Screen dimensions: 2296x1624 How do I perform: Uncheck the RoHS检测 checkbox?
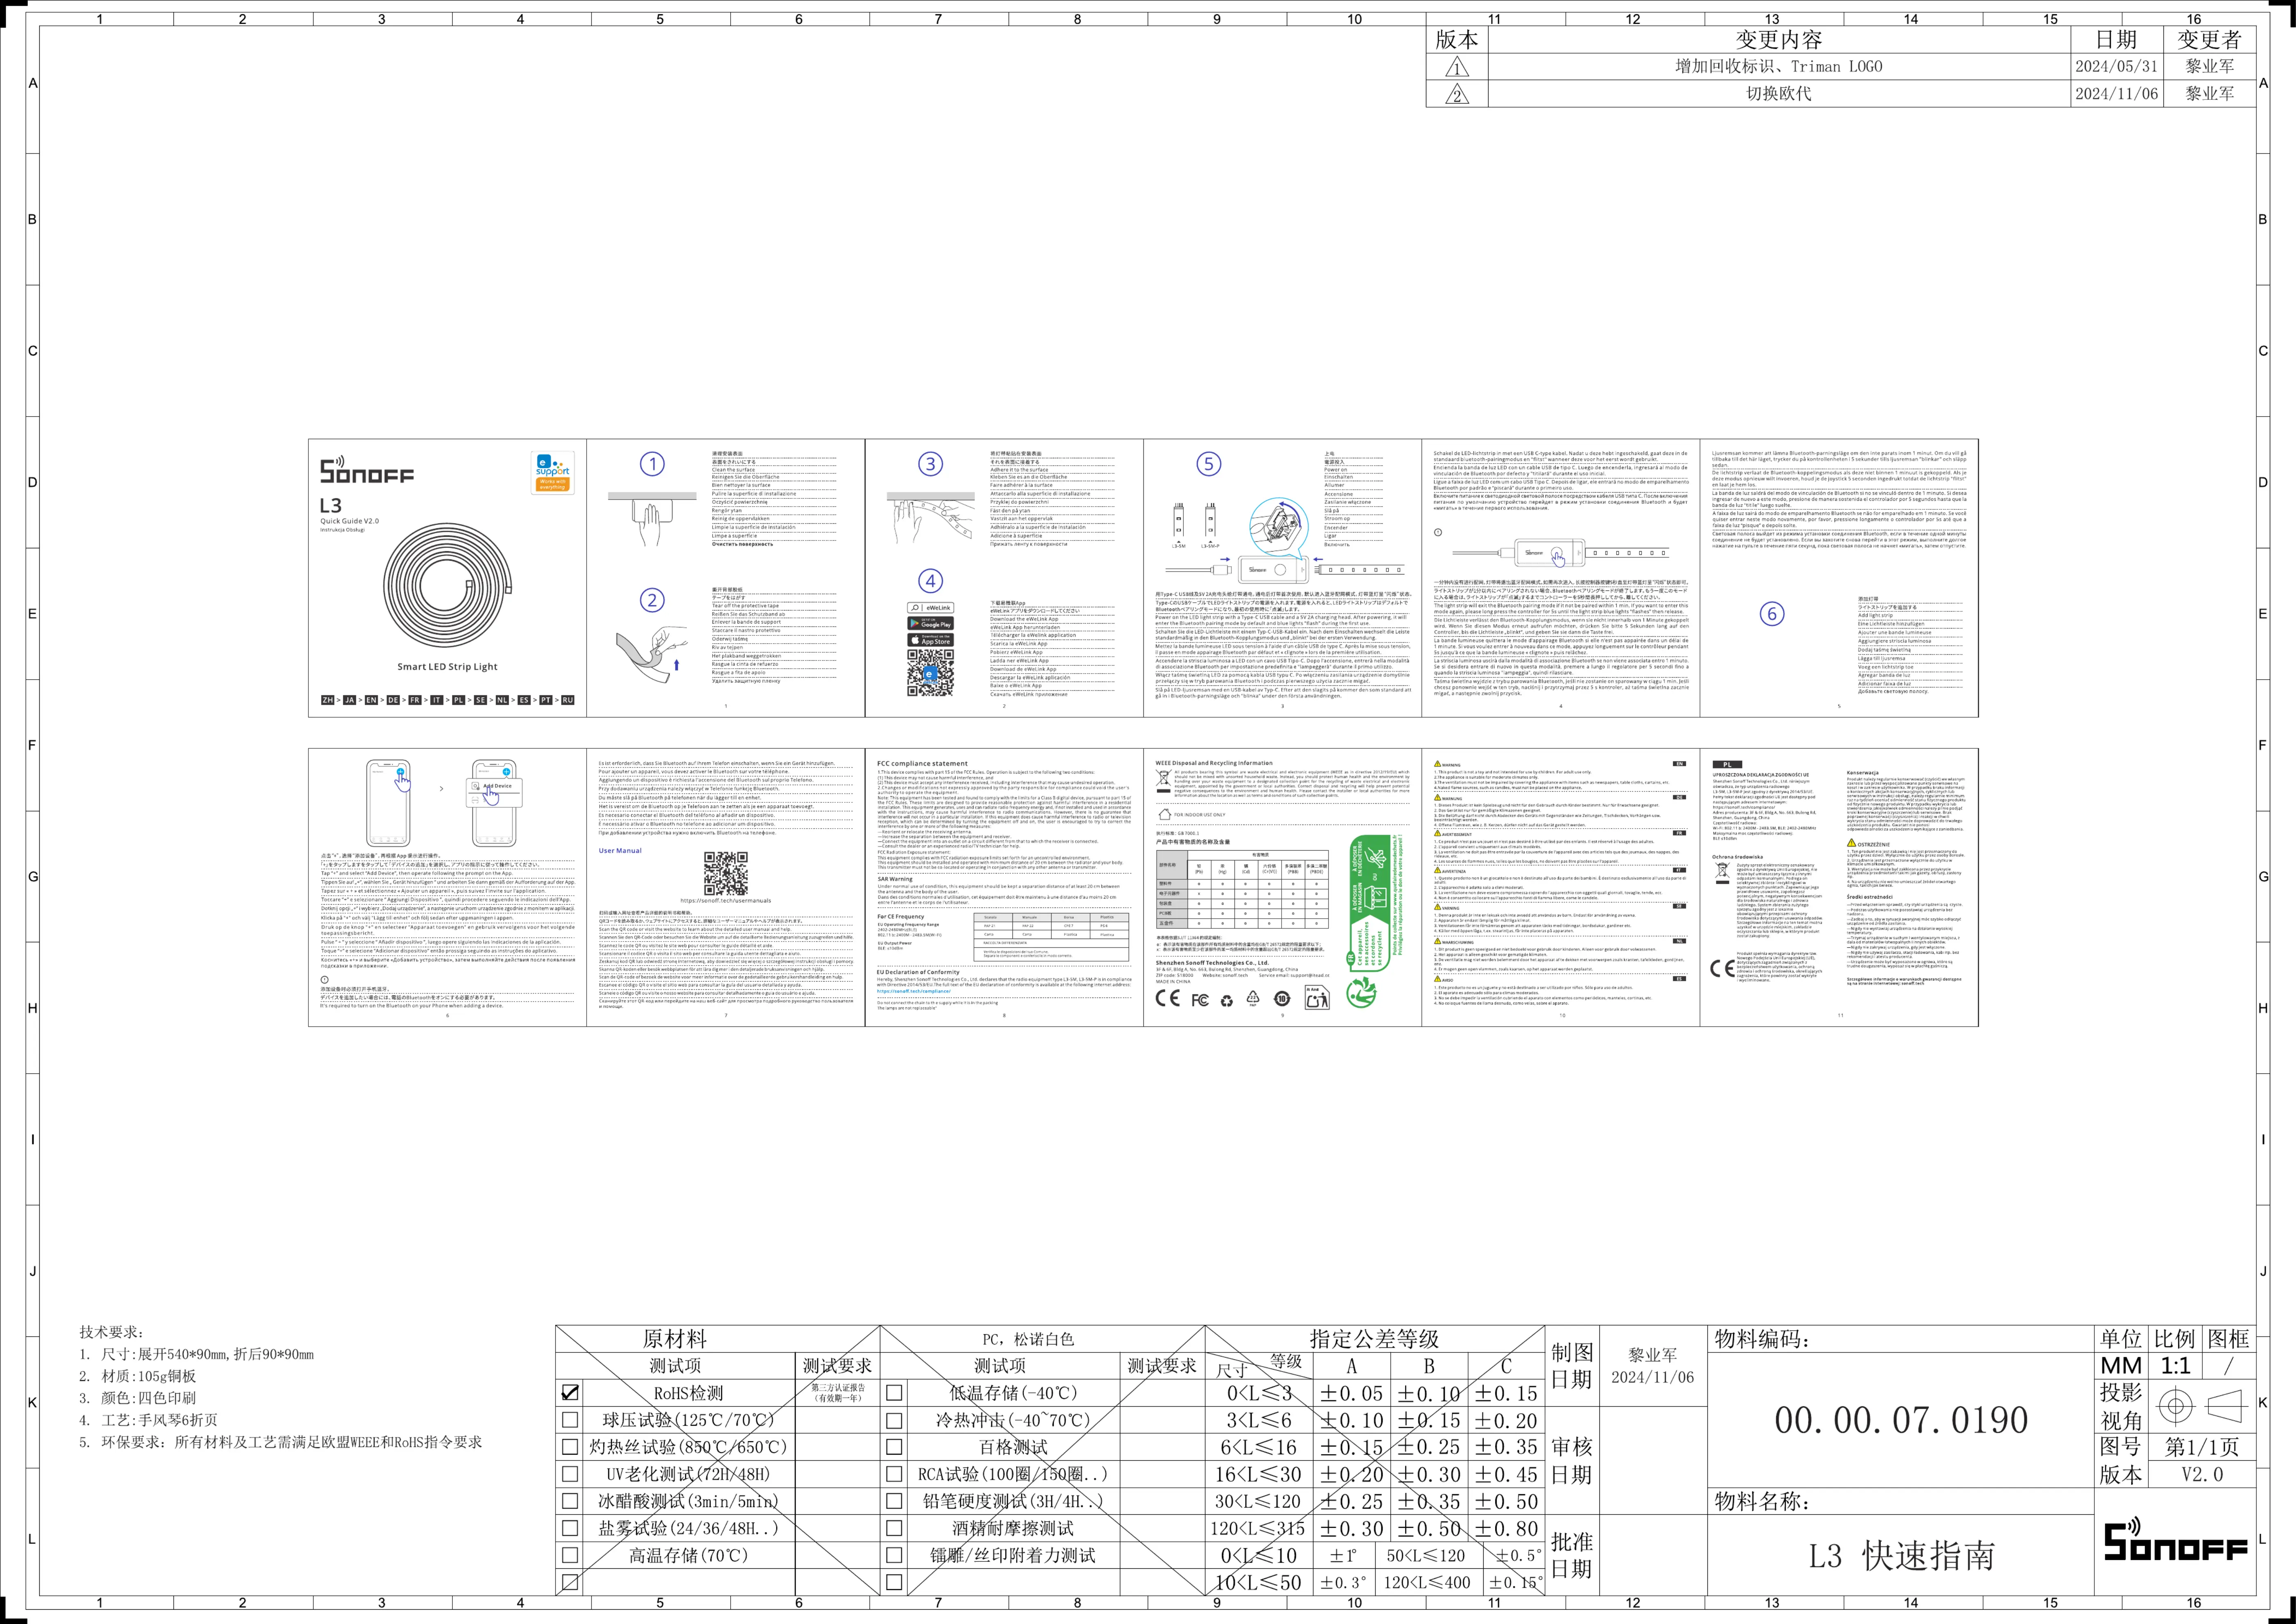[x=570, y=1392]
